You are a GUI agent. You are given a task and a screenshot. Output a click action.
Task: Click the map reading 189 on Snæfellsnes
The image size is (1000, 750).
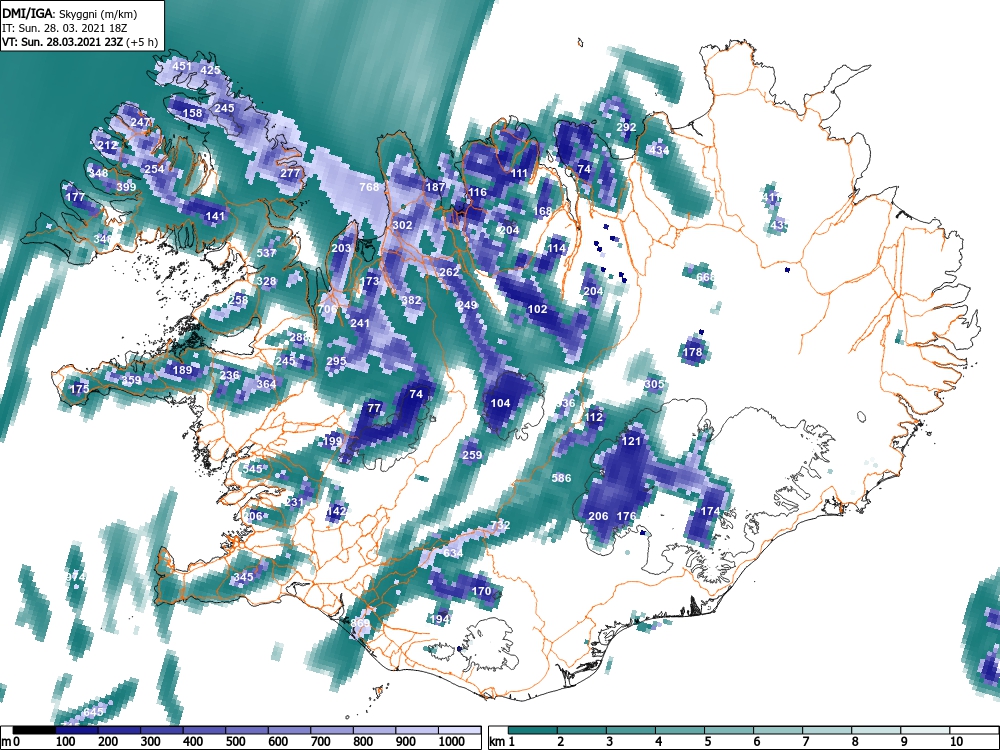[x=182, y=370]
